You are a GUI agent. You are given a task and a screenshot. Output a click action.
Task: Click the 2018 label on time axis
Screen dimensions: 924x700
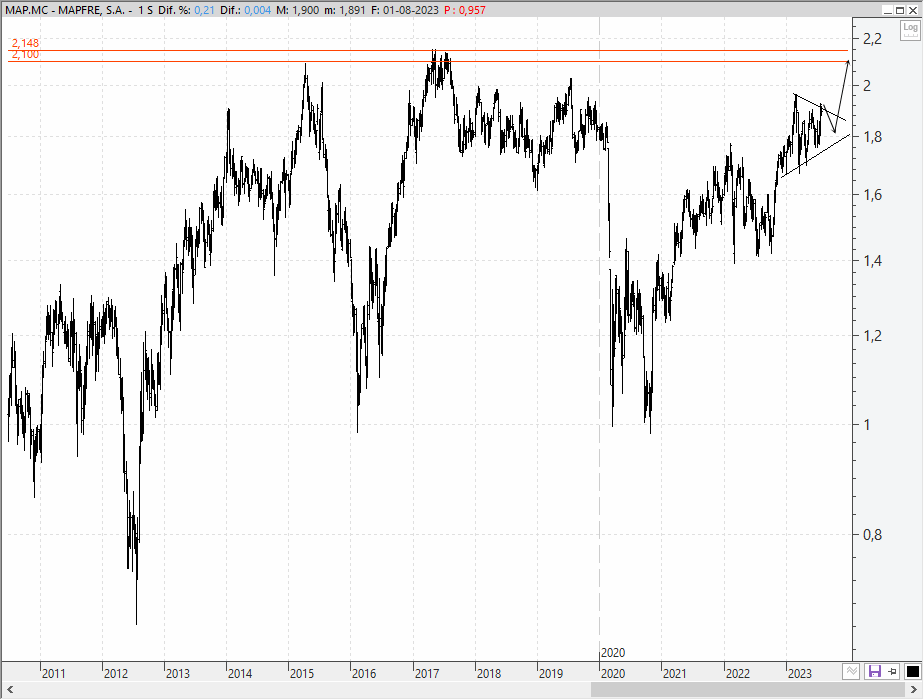point(489,673)
